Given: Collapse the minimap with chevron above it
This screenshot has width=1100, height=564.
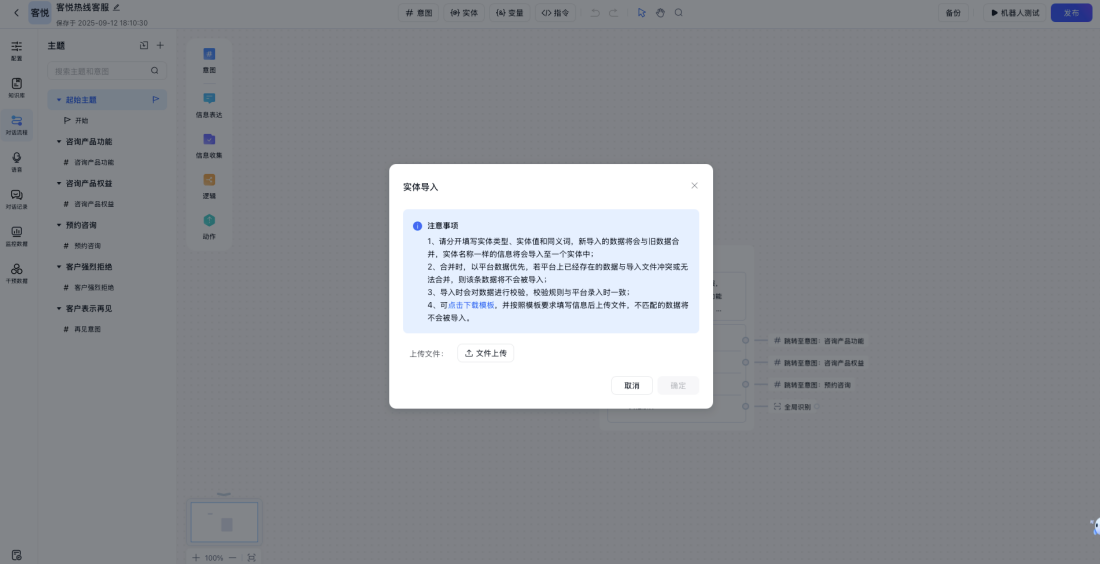Looking at the screenshot, I should [x=224, y=495].
